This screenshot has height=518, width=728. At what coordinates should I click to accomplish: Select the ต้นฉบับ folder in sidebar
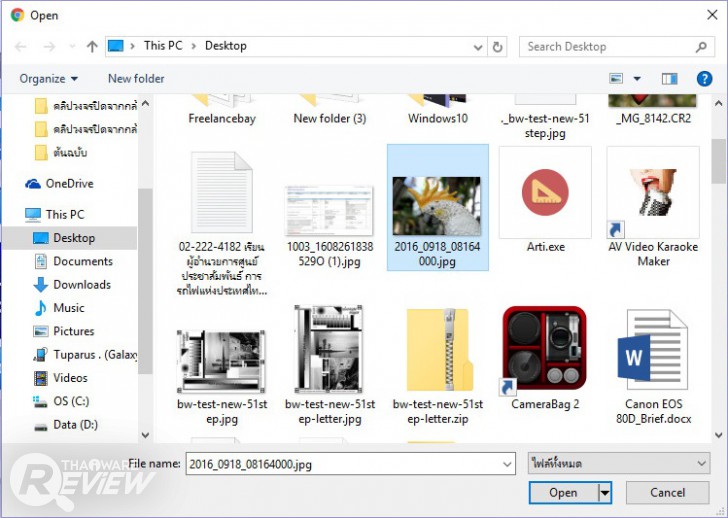pyautogui.click(x=61, y=152)
